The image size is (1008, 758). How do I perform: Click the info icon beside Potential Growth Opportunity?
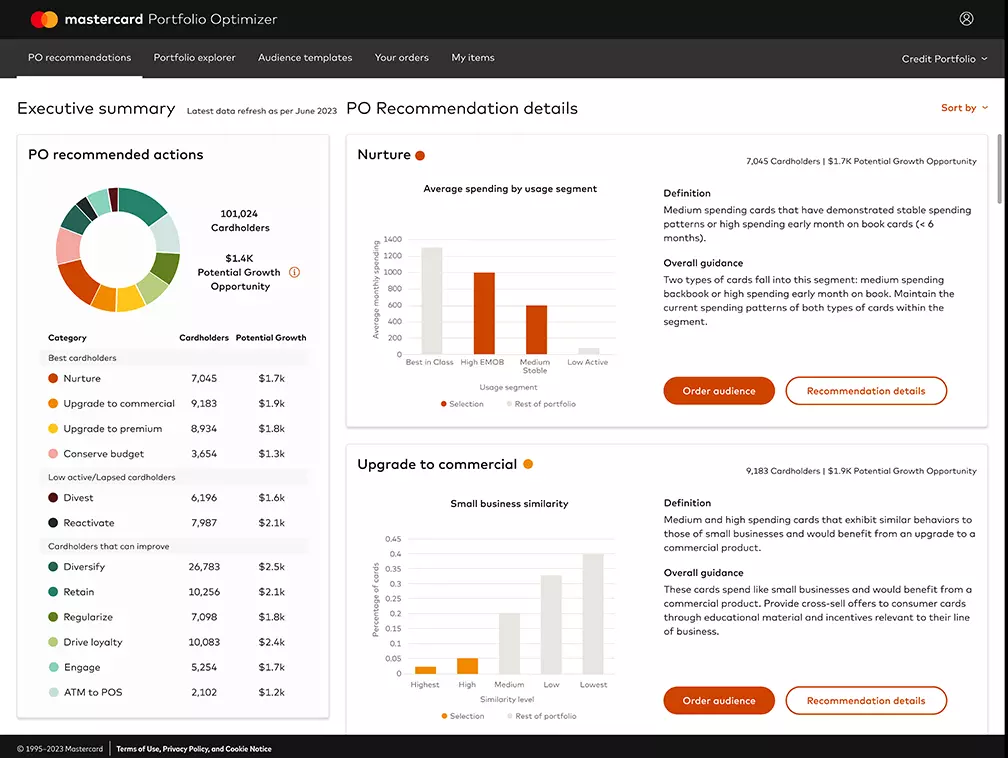click(294, 271)
